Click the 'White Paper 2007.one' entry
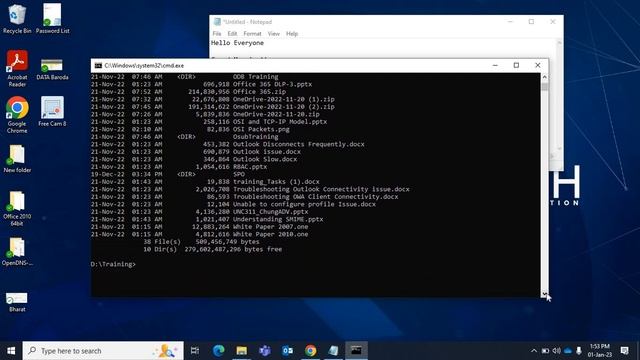 coord(271,227)
